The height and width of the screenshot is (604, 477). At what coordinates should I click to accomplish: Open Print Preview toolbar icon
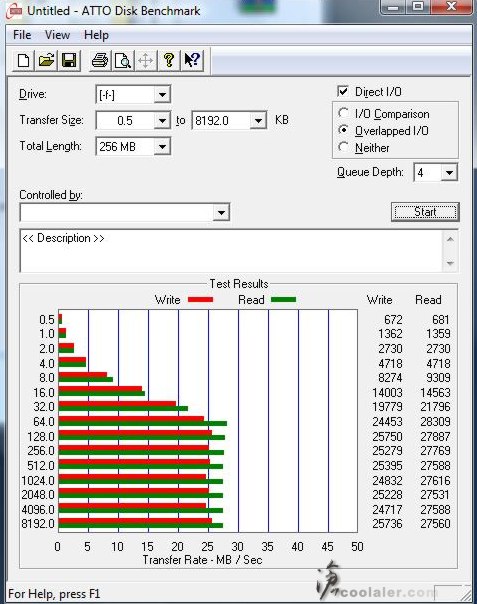point(123,60)
